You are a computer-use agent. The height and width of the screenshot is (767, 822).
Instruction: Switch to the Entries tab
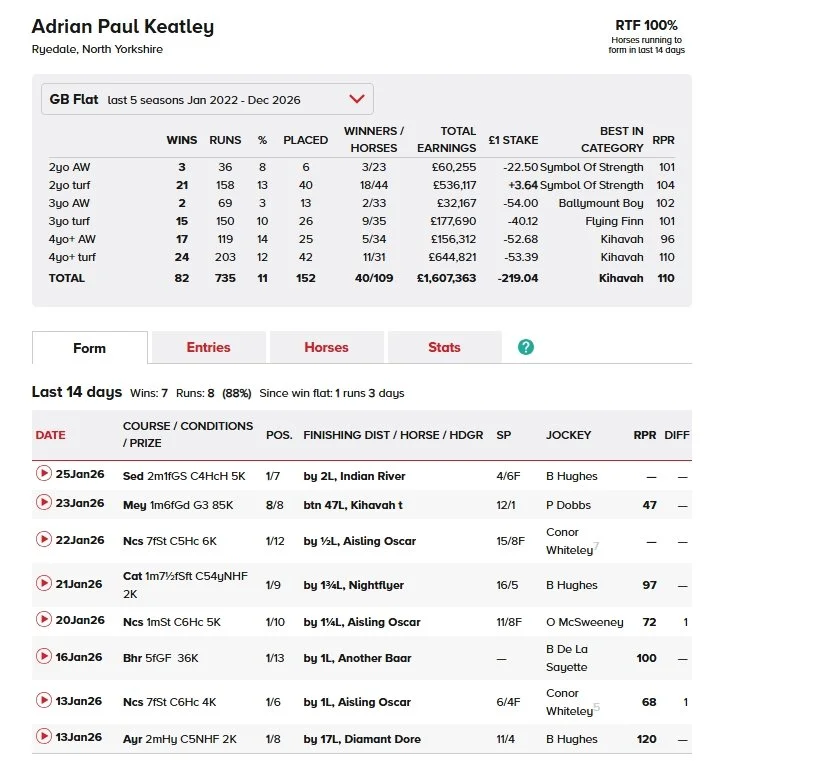pos(208,347)
